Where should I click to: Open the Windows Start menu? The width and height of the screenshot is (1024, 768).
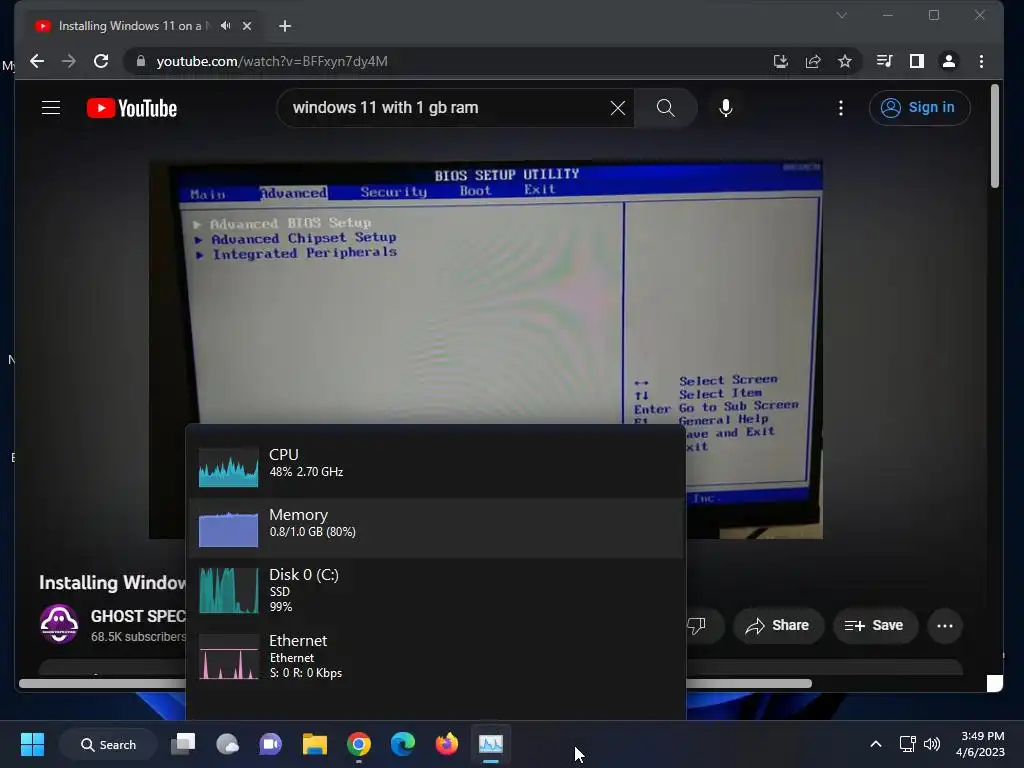[x=33, y=744]
